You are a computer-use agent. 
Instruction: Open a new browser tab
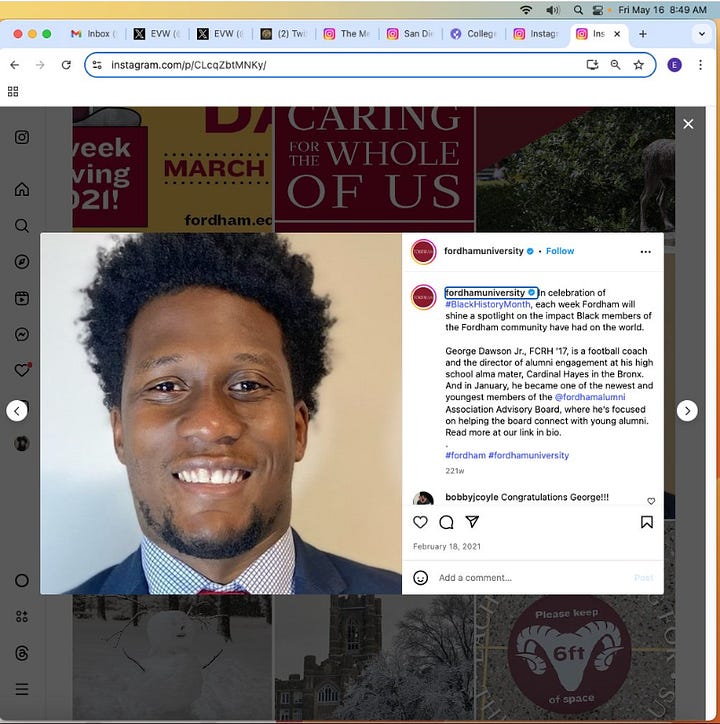(x=642, y=34)
